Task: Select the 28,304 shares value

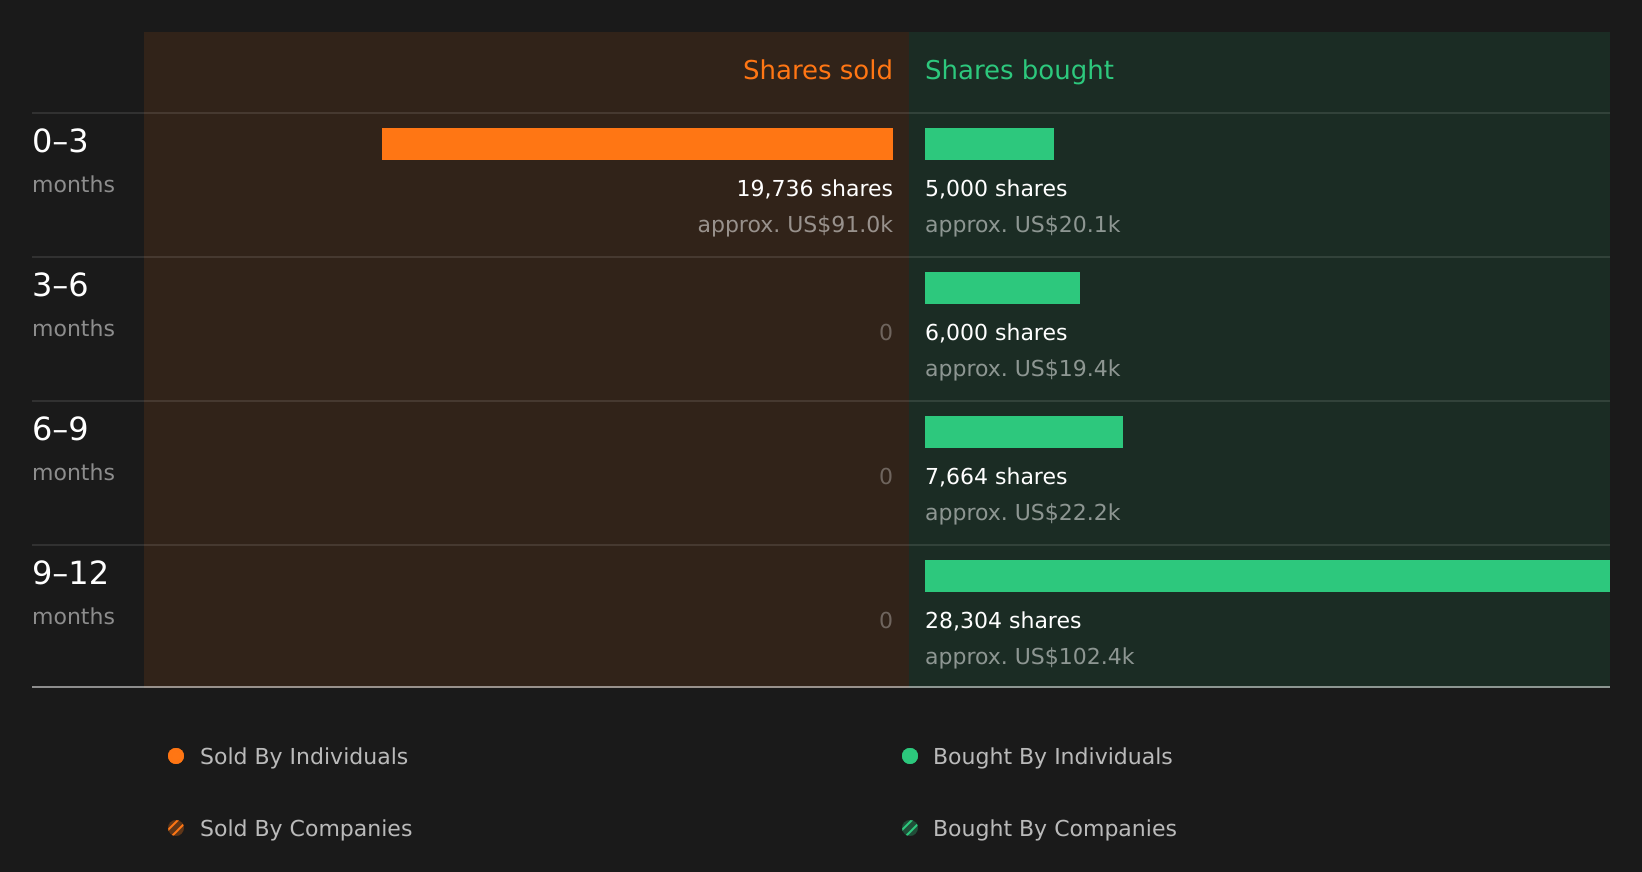Action: pos(1003,621)
